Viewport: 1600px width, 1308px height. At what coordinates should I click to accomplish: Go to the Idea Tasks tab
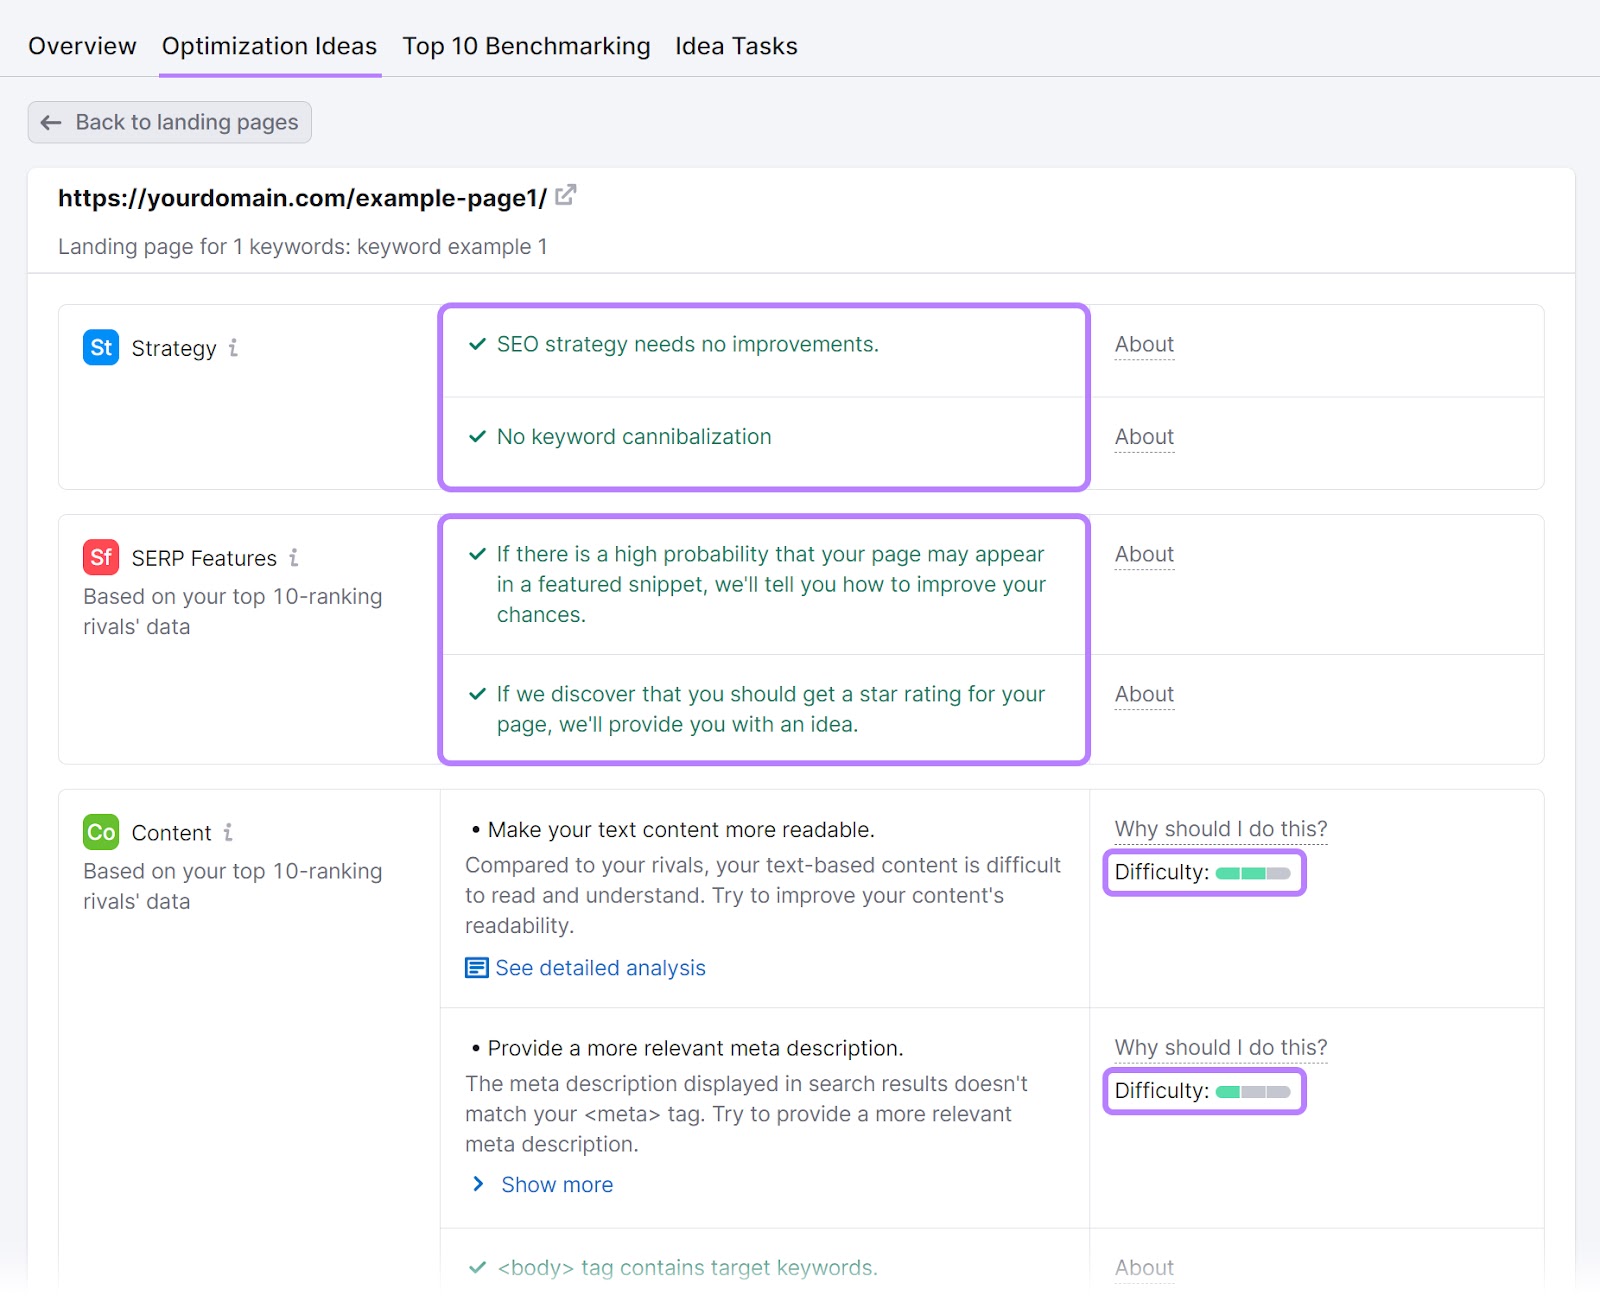click(x=736, y=46)
